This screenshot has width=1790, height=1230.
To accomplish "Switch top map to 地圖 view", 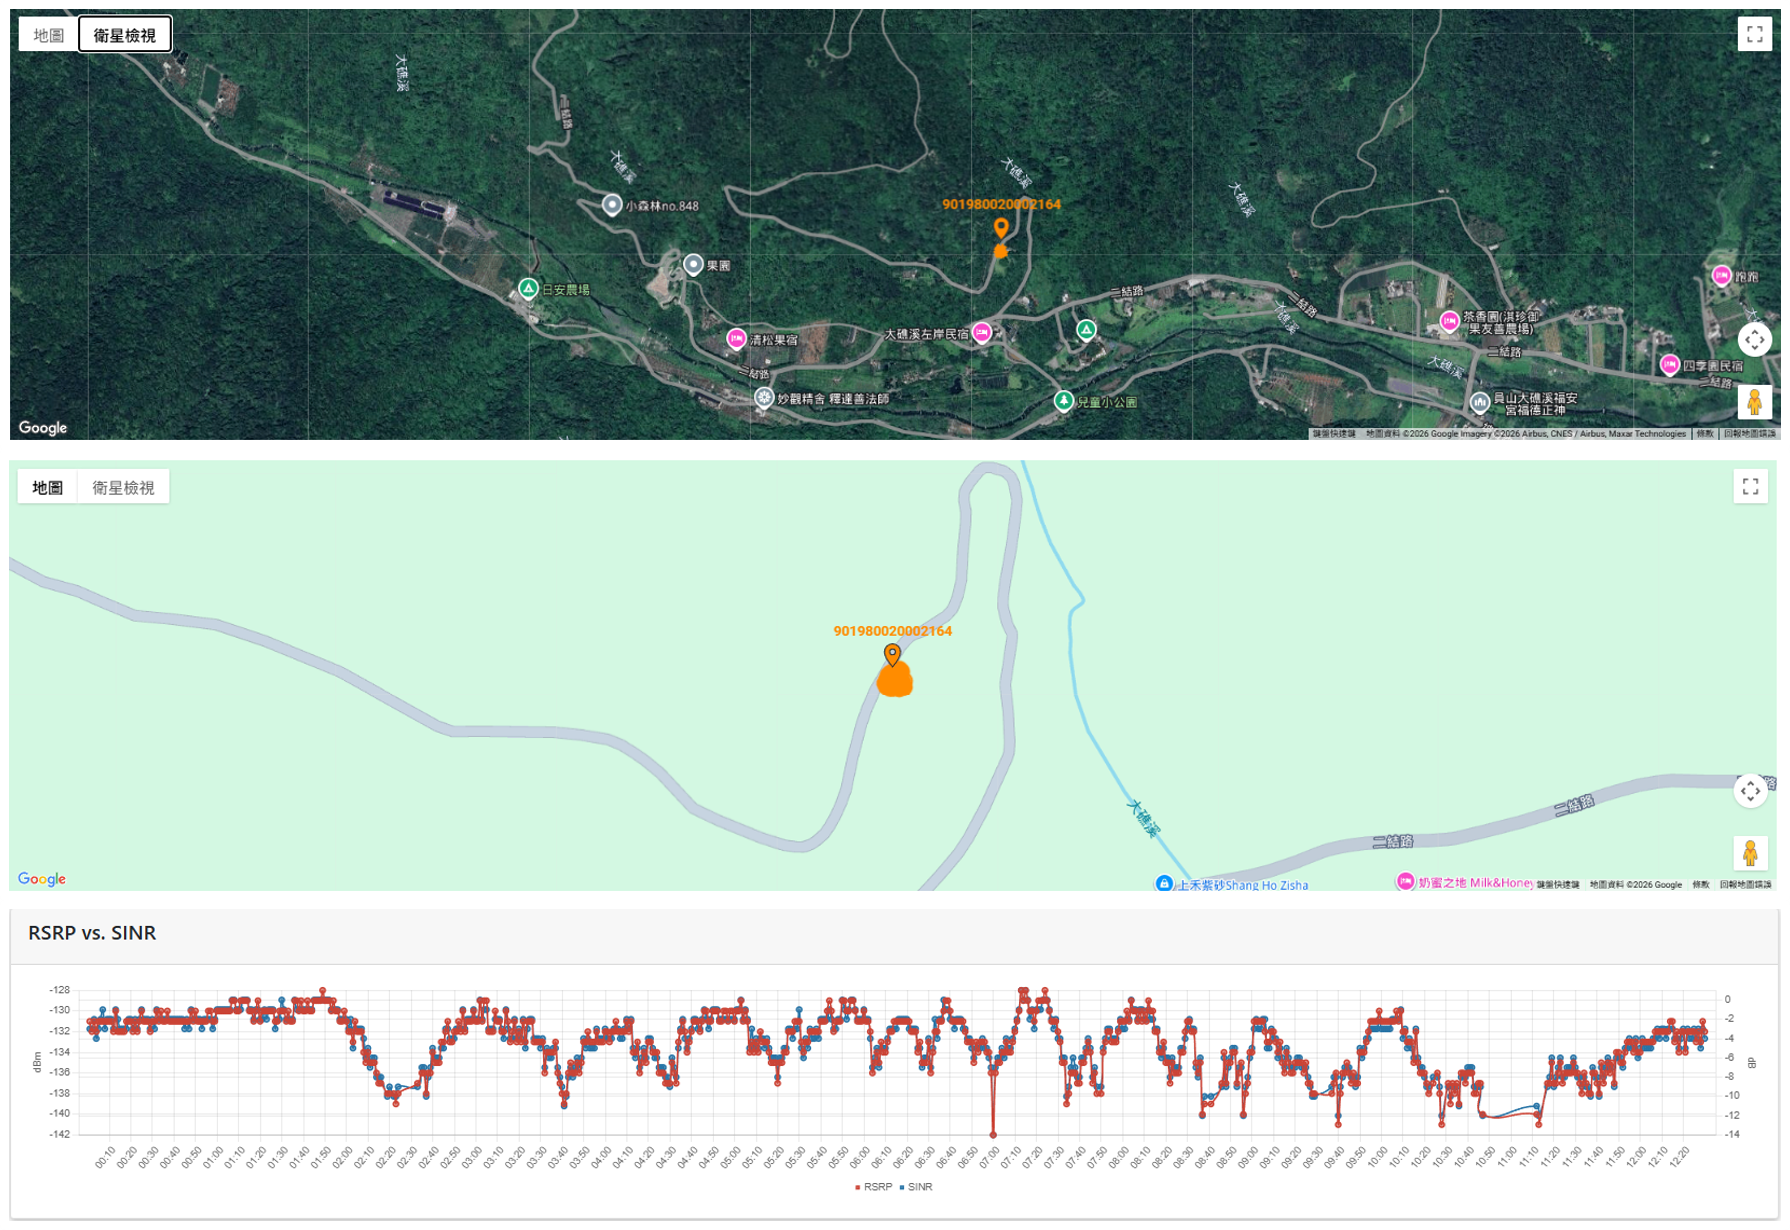I will pyautogui.click(x=48, y=35).
